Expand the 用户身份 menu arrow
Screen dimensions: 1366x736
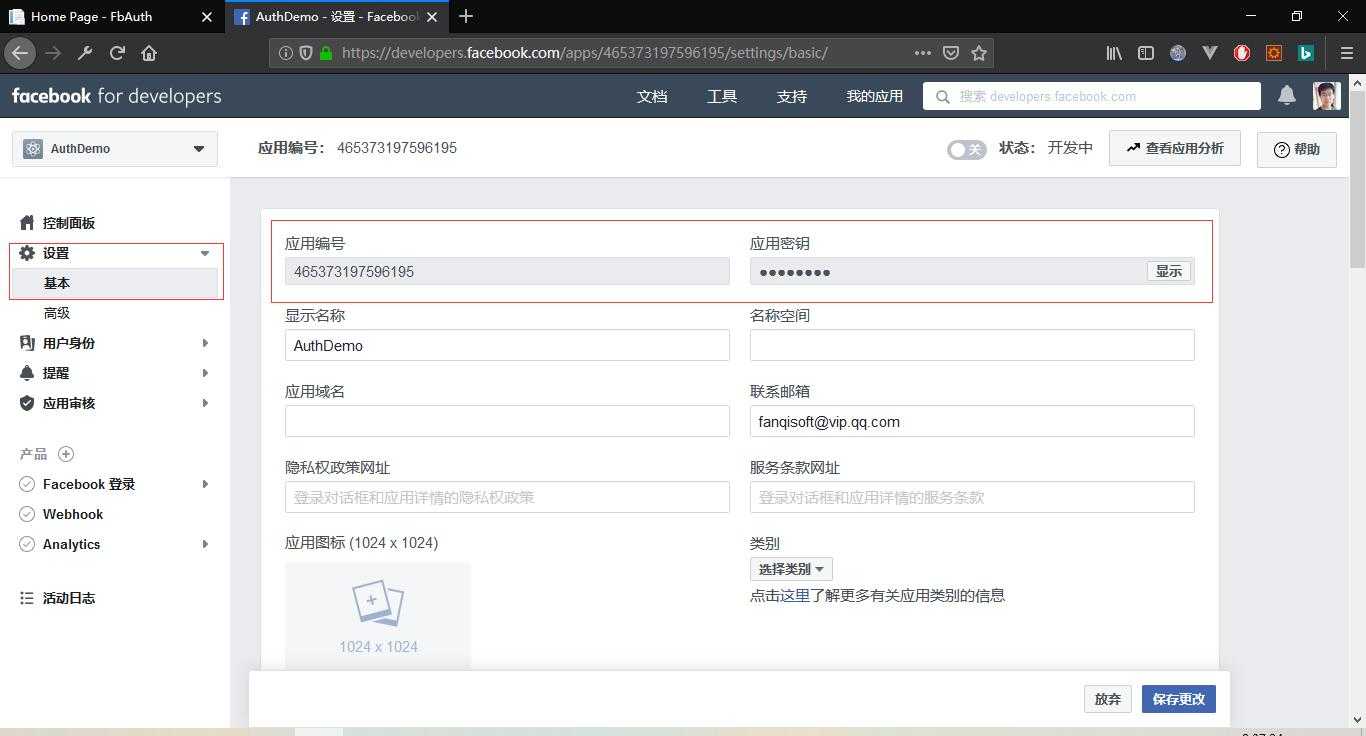tap(205, 343)
